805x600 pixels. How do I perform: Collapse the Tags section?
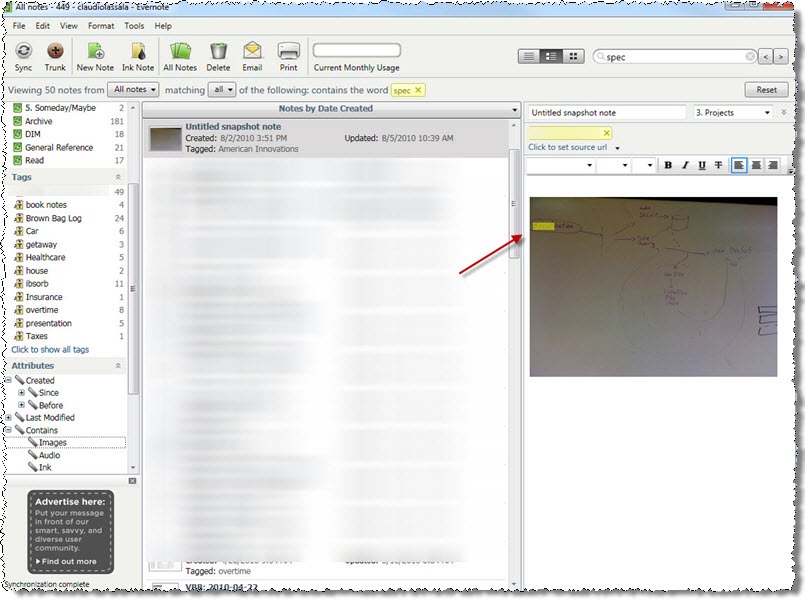(118, 177)
